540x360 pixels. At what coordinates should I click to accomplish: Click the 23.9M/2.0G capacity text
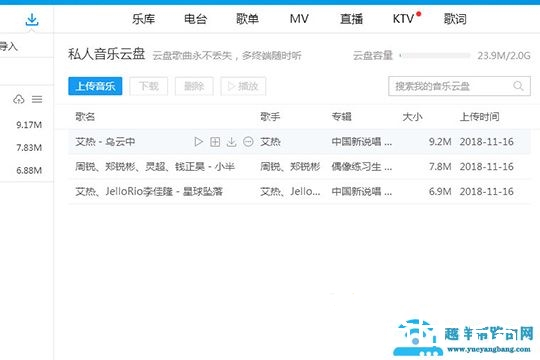[x=503, y=55]
